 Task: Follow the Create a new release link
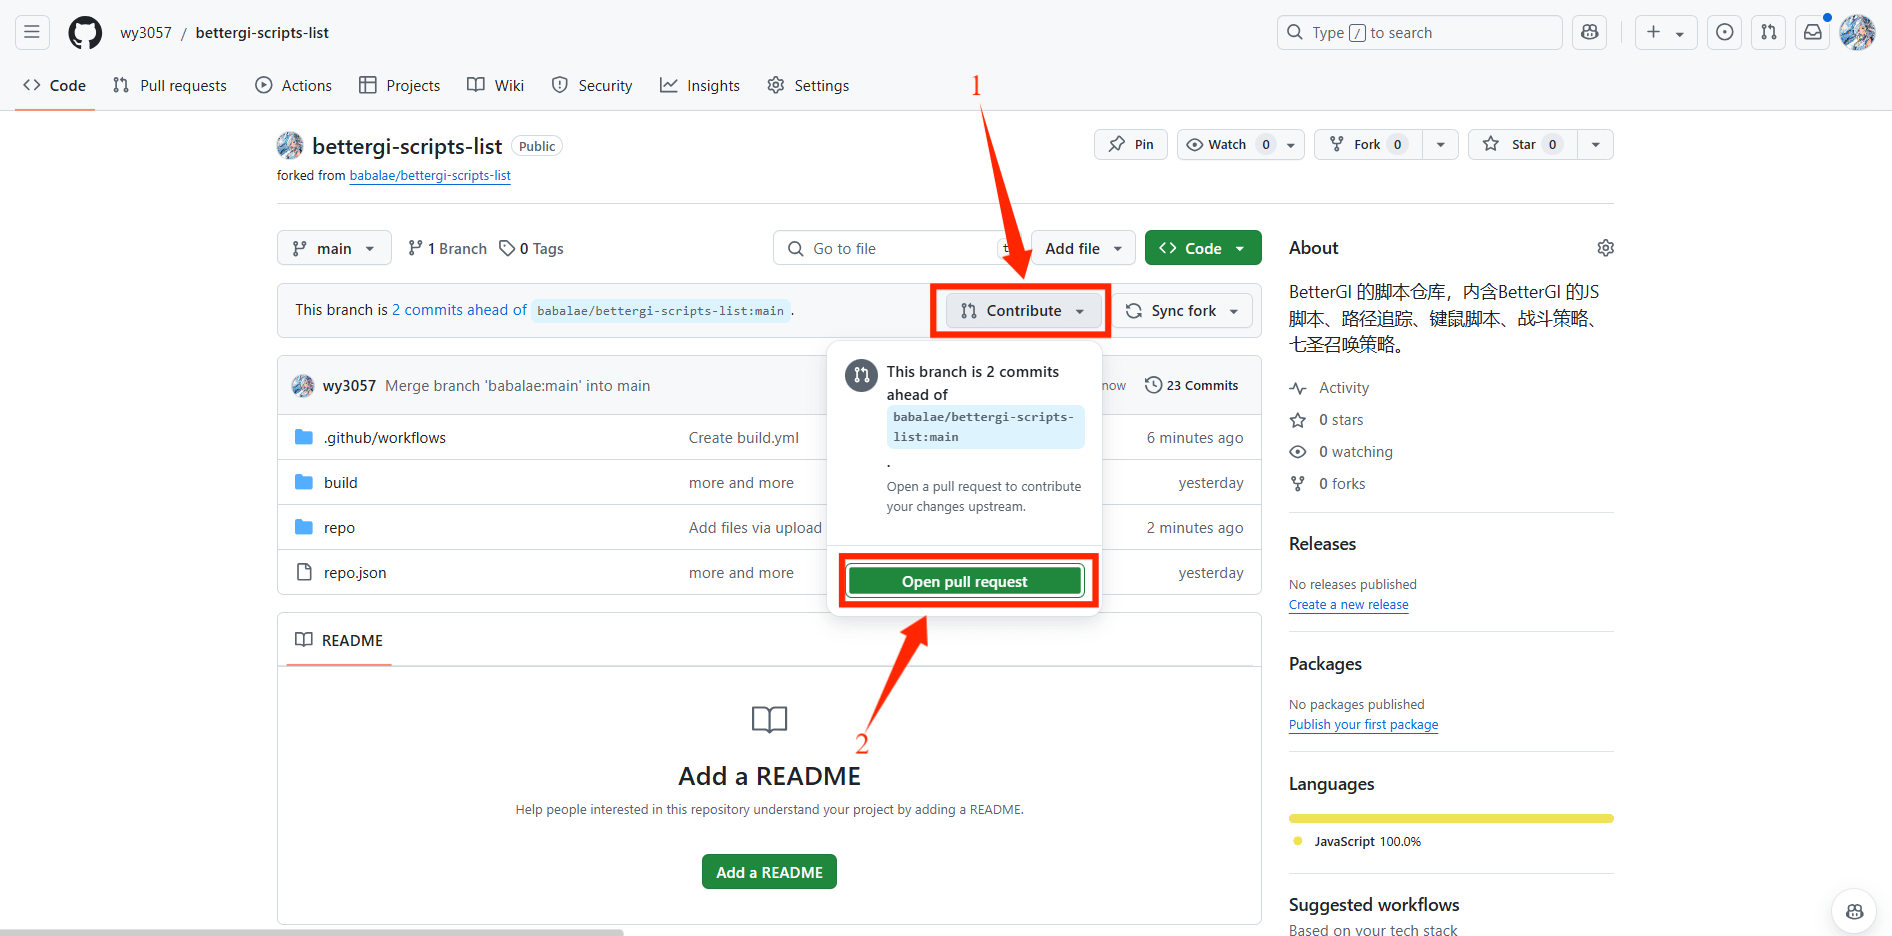click(1348, 604)
